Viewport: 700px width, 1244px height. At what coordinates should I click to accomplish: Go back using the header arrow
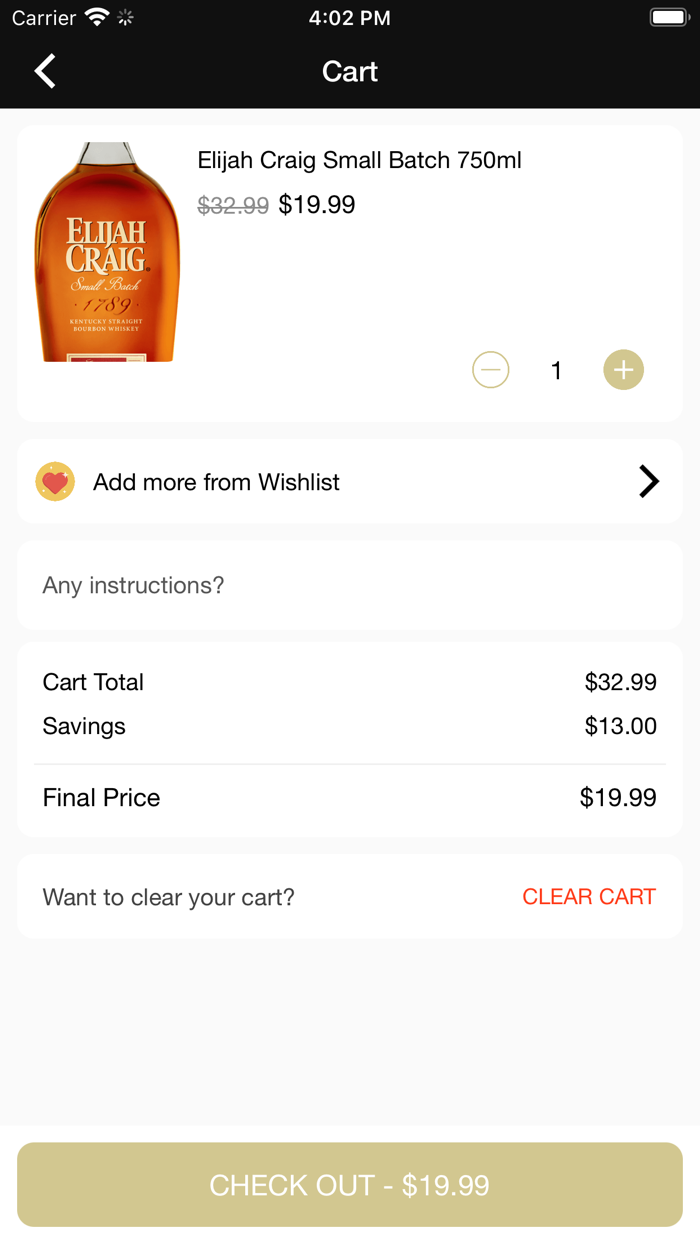(x=45, y=72)
